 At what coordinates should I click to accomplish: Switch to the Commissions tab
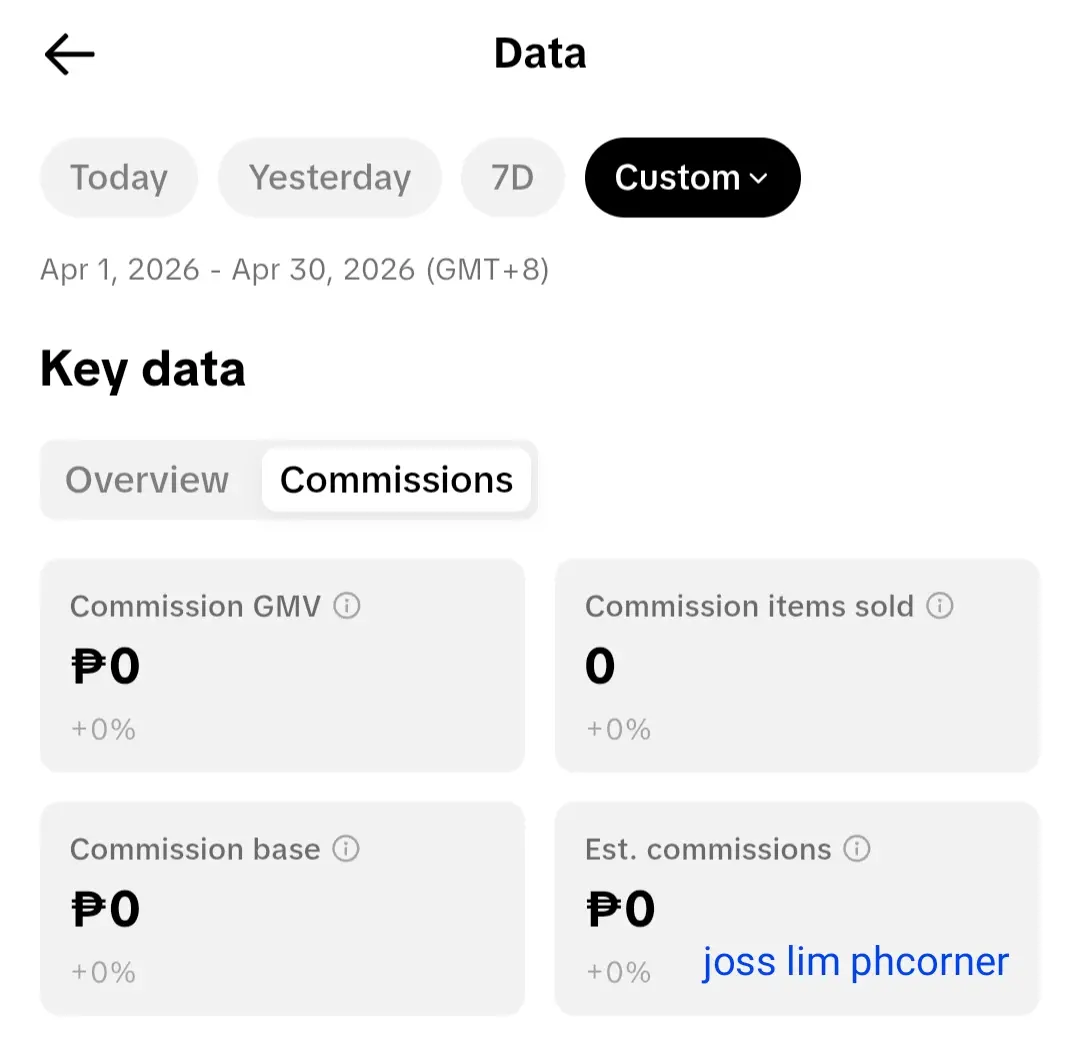396,480
